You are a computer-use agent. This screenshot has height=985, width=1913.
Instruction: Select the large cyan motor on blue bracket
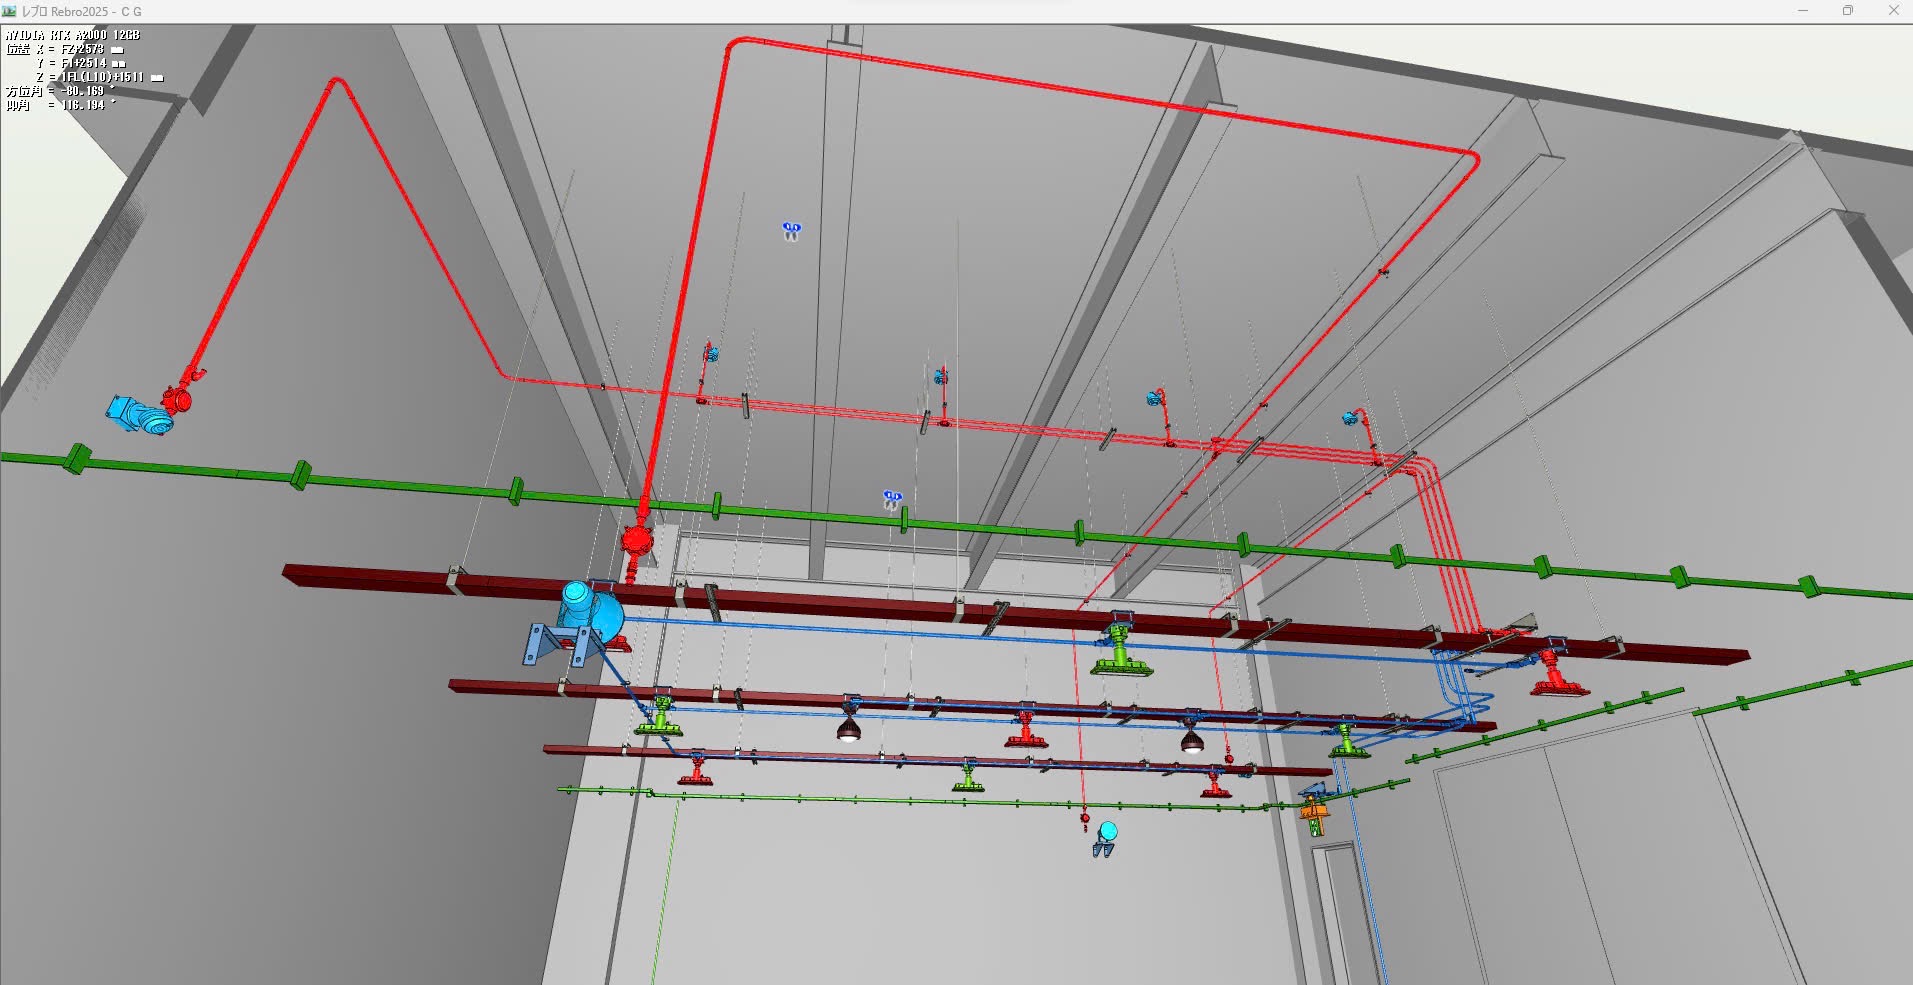pyautogui.click(x=590, y=609)
